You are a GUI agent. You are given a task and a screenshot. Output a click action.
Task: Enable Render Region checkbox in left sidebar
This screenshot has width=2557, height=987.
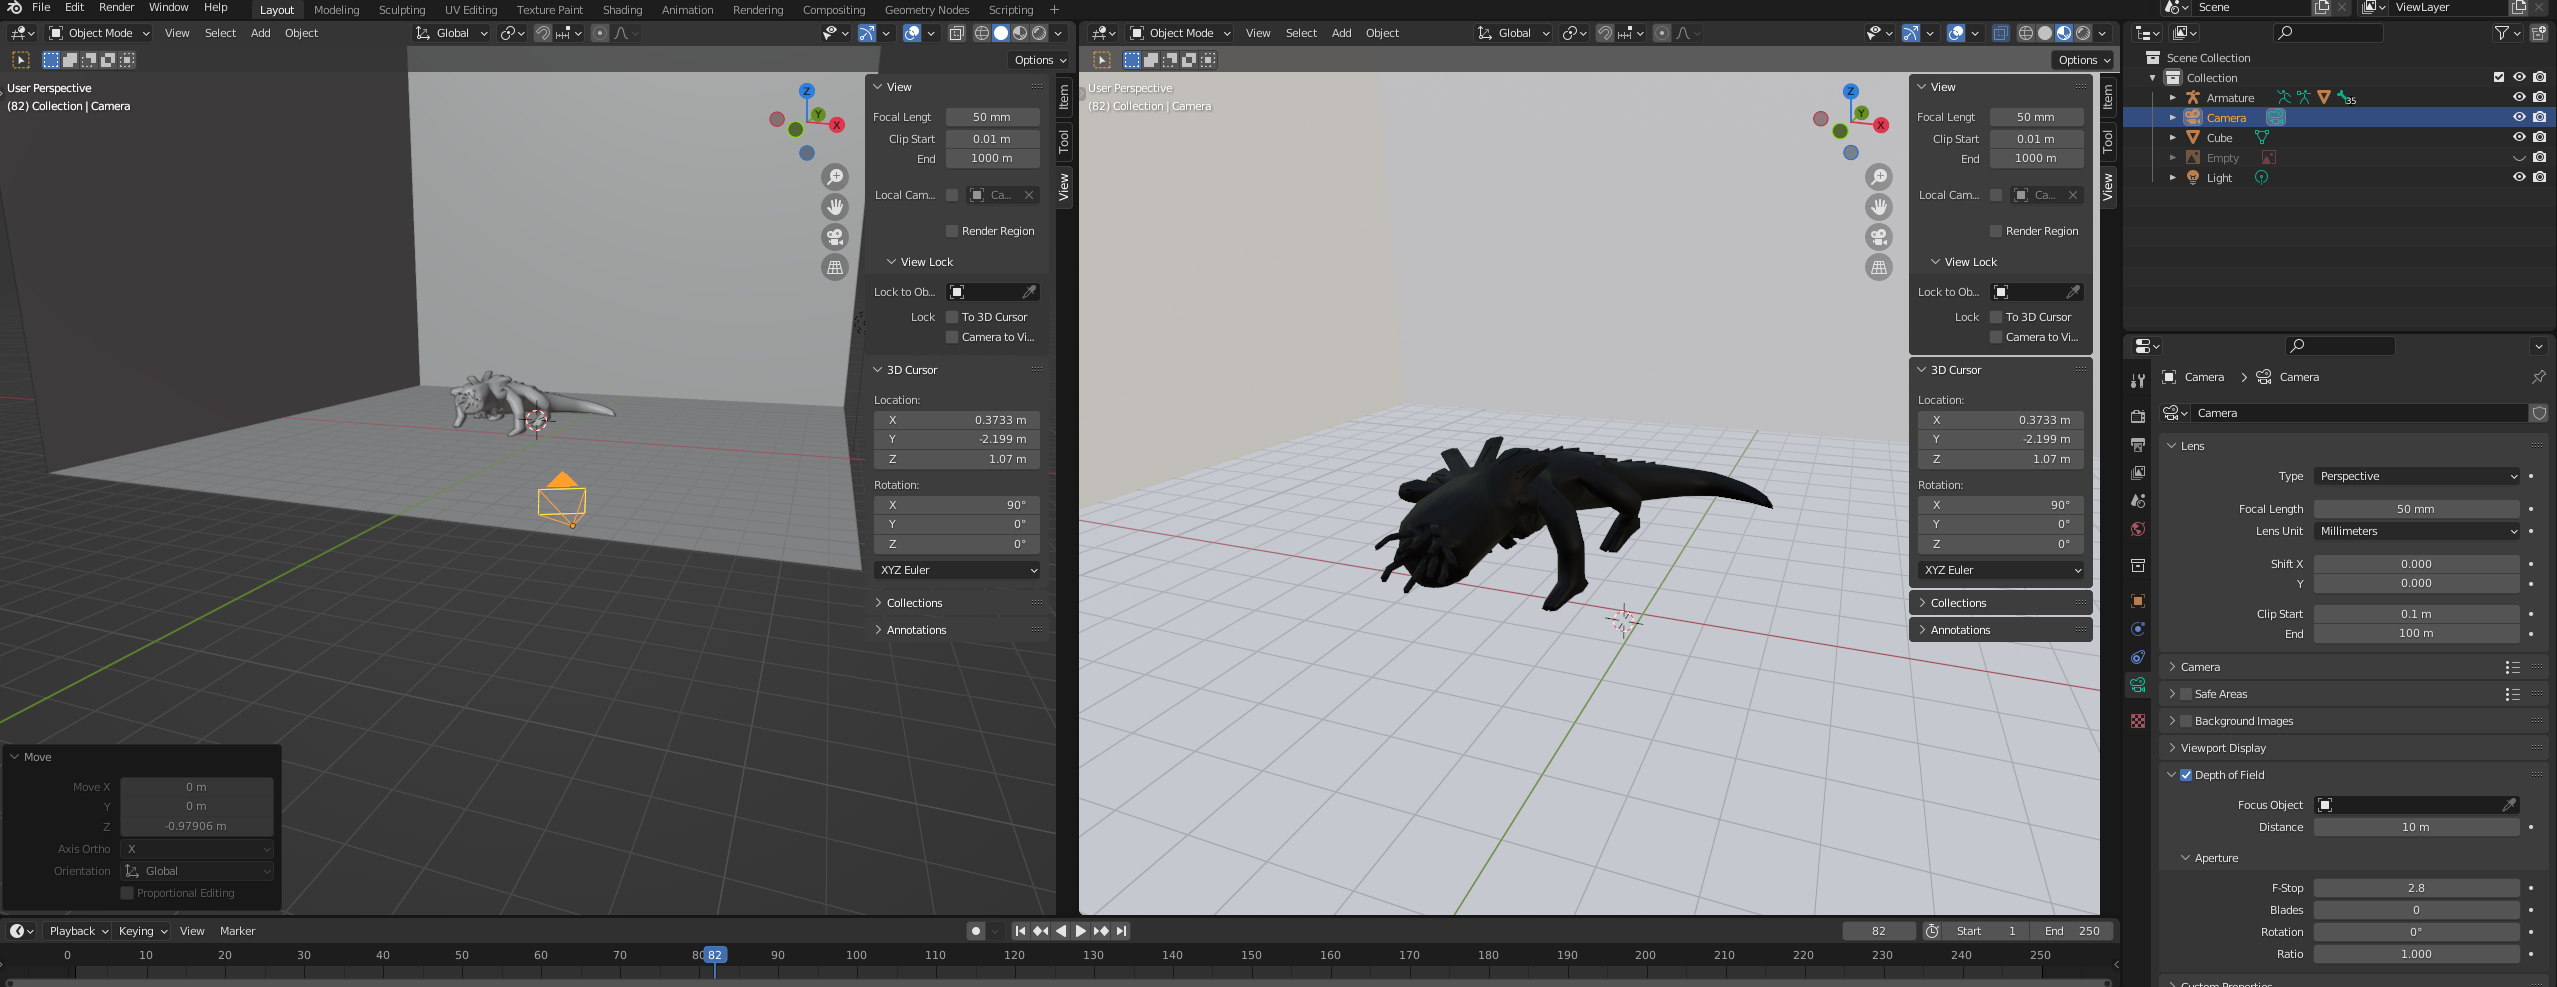click(x=952, y=231)
